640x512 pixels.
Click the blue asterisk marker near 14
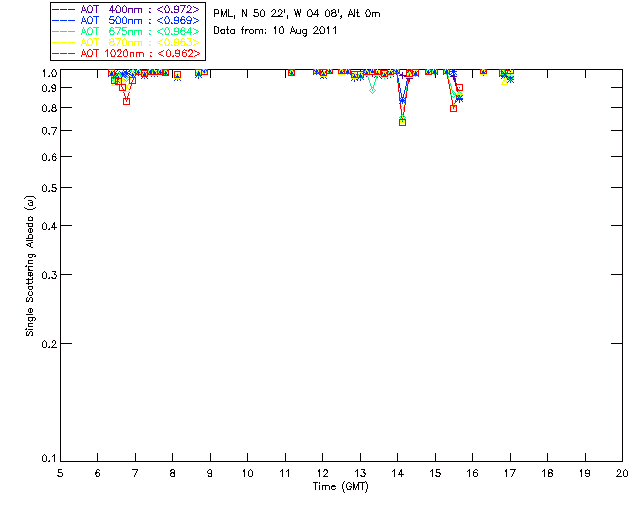(402, 100)
